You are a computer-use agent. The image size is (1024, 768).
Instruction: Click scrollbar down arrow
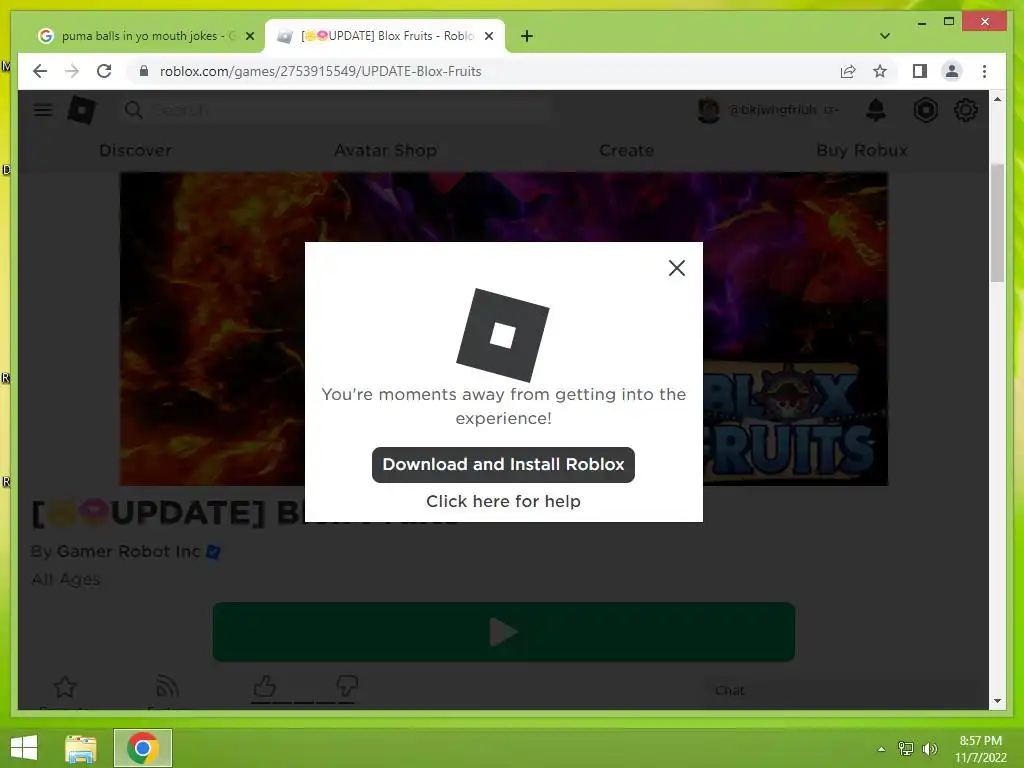coord(997,701)
